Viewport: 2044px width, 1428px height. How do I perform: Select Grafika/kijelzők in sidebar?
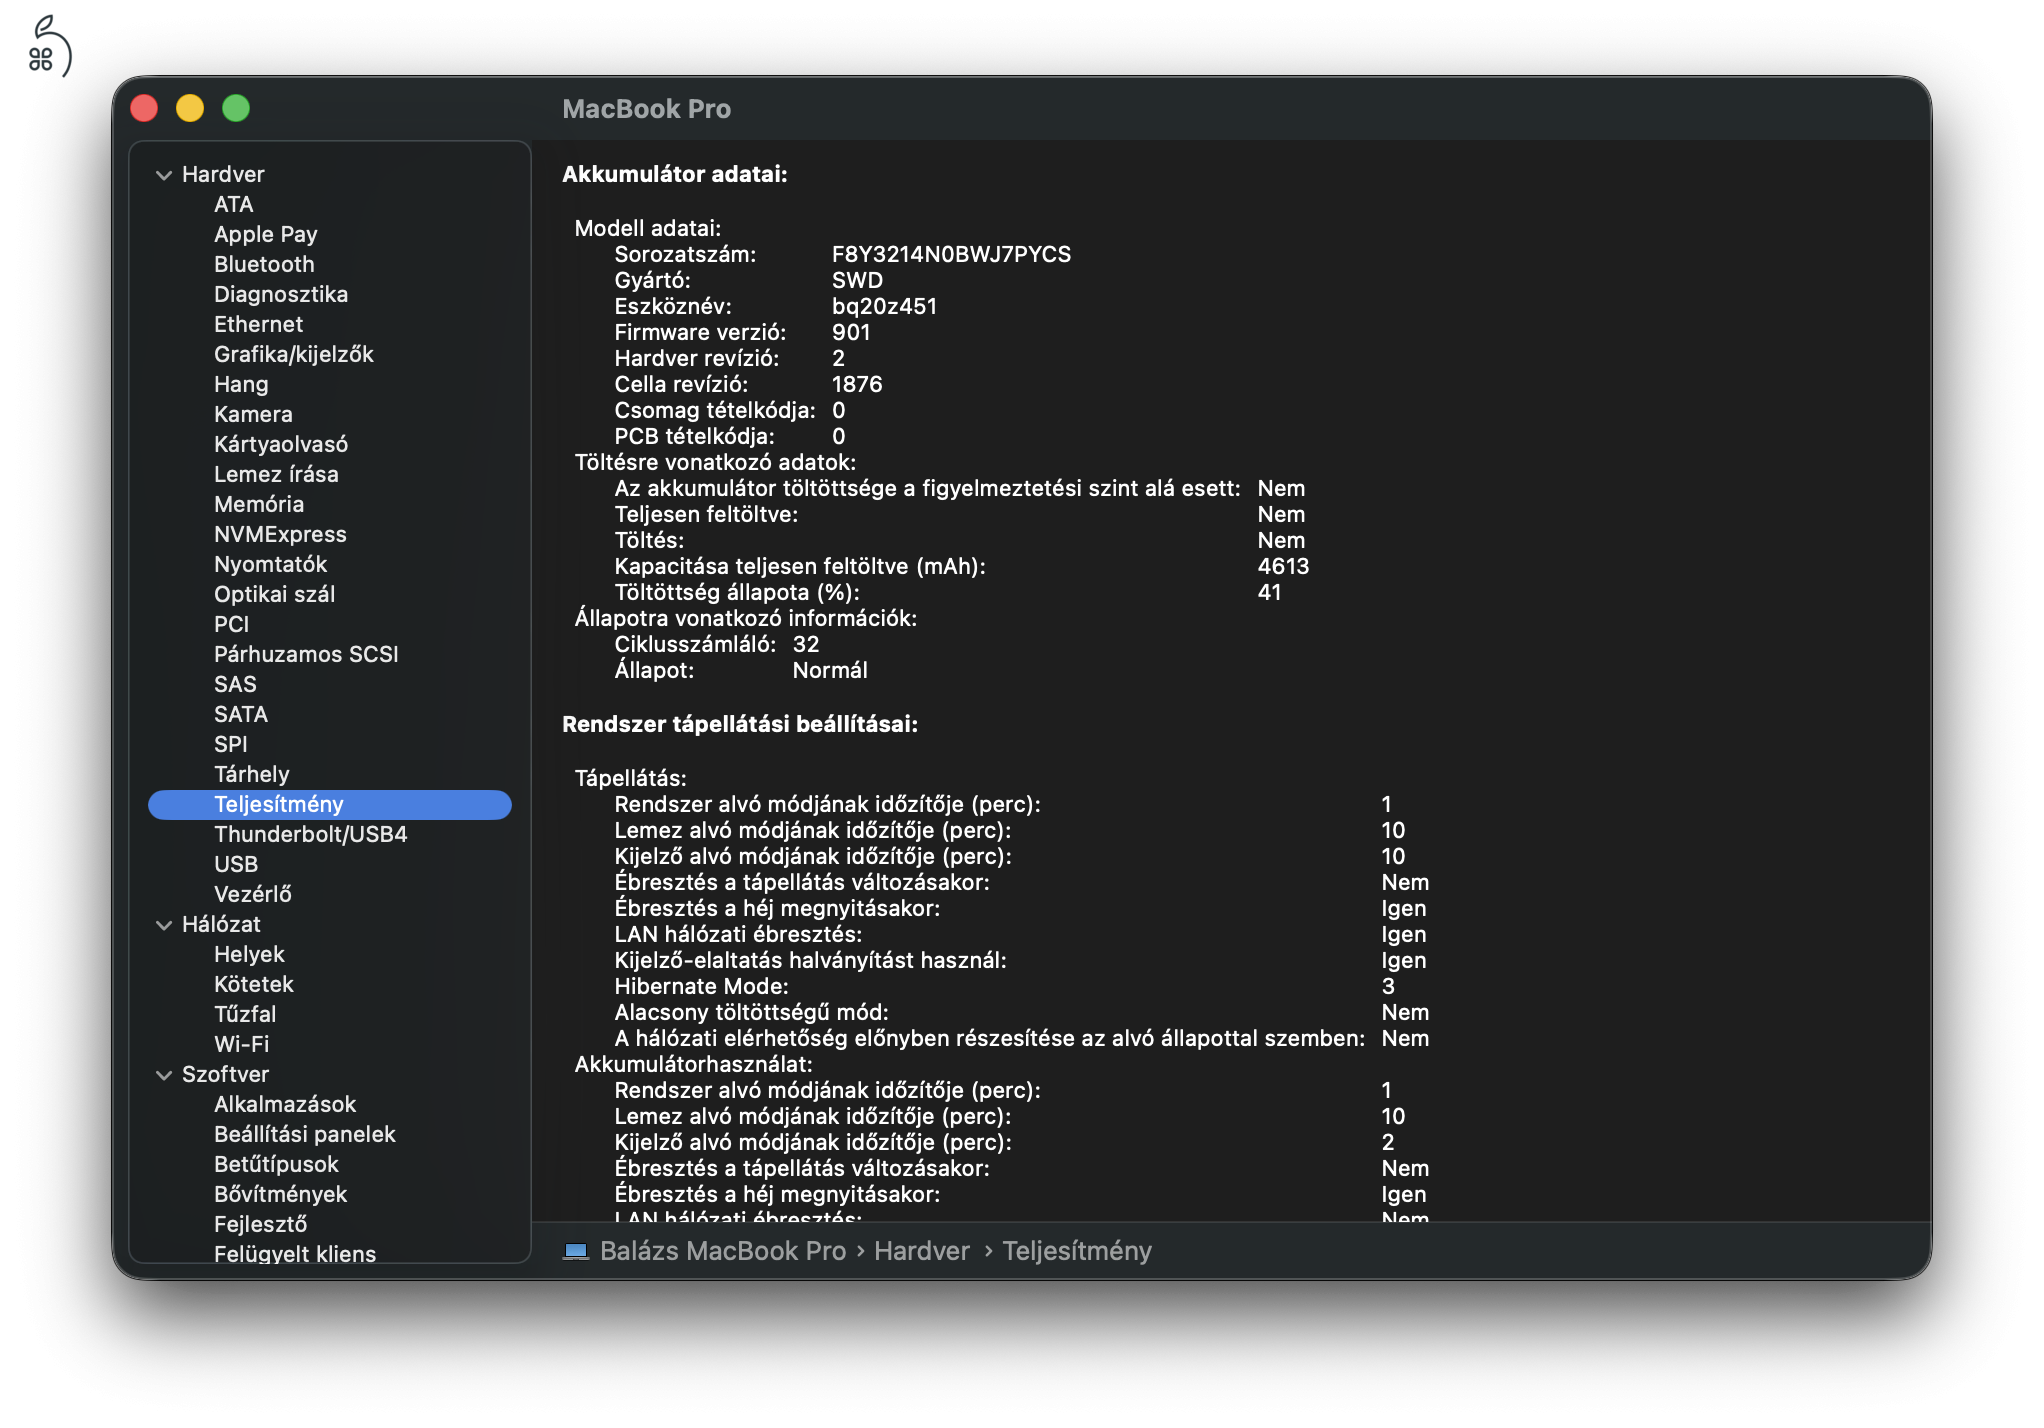point(293,354)
